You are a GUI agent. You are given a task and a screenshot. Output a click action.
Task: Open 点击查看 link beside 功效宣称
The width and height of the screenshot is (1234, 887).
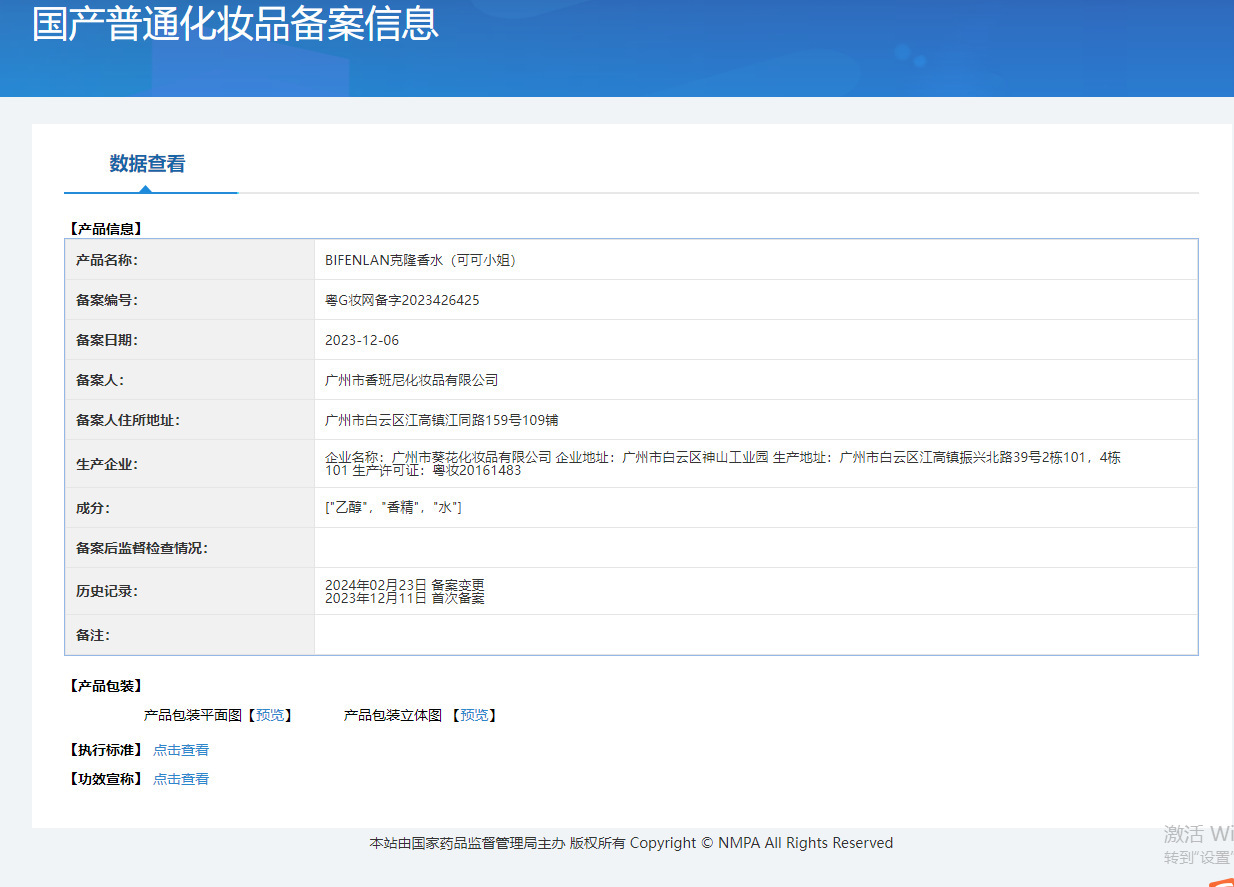pos(181,779)
